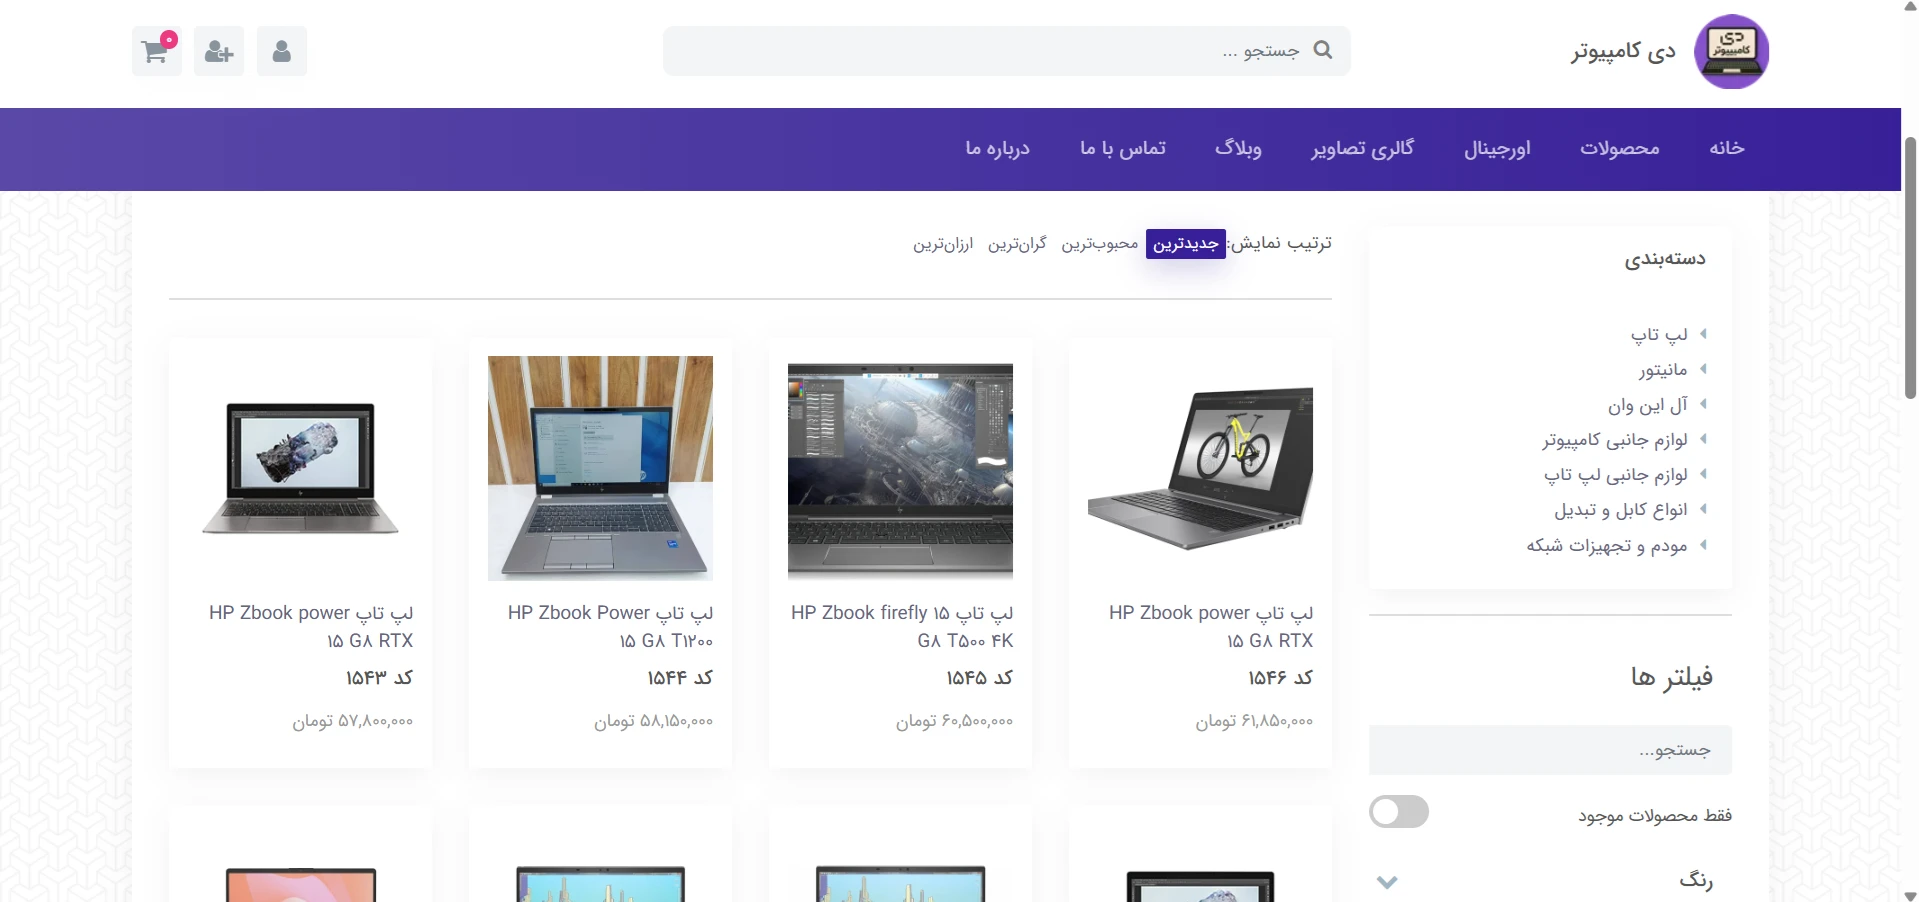The image size is (1919, 902).
Task: Click the arrow beside آل این وان category
Action: (1703, 404)
